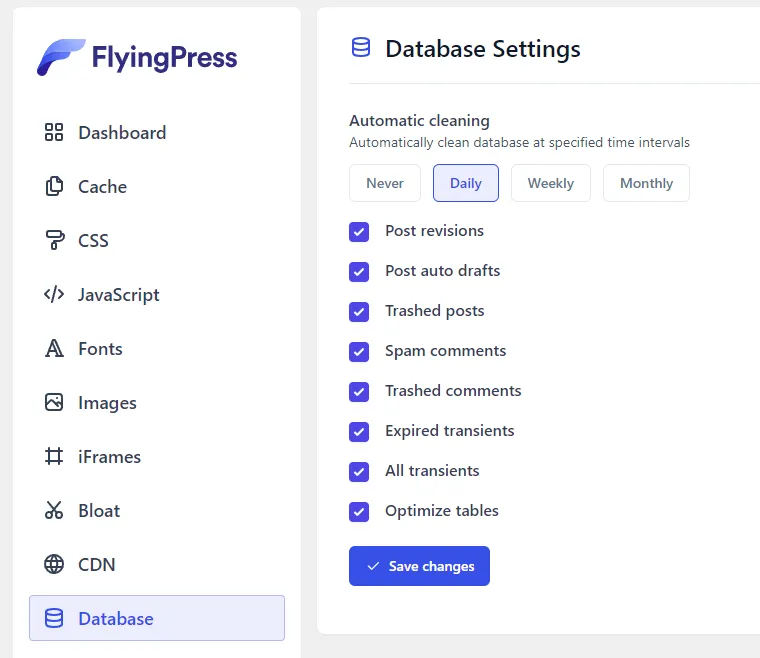Image resolution: width=760 pixels, height=658 pixels.
Task: Set automatic cleaning to Never
Action: (x=385, y=183)
